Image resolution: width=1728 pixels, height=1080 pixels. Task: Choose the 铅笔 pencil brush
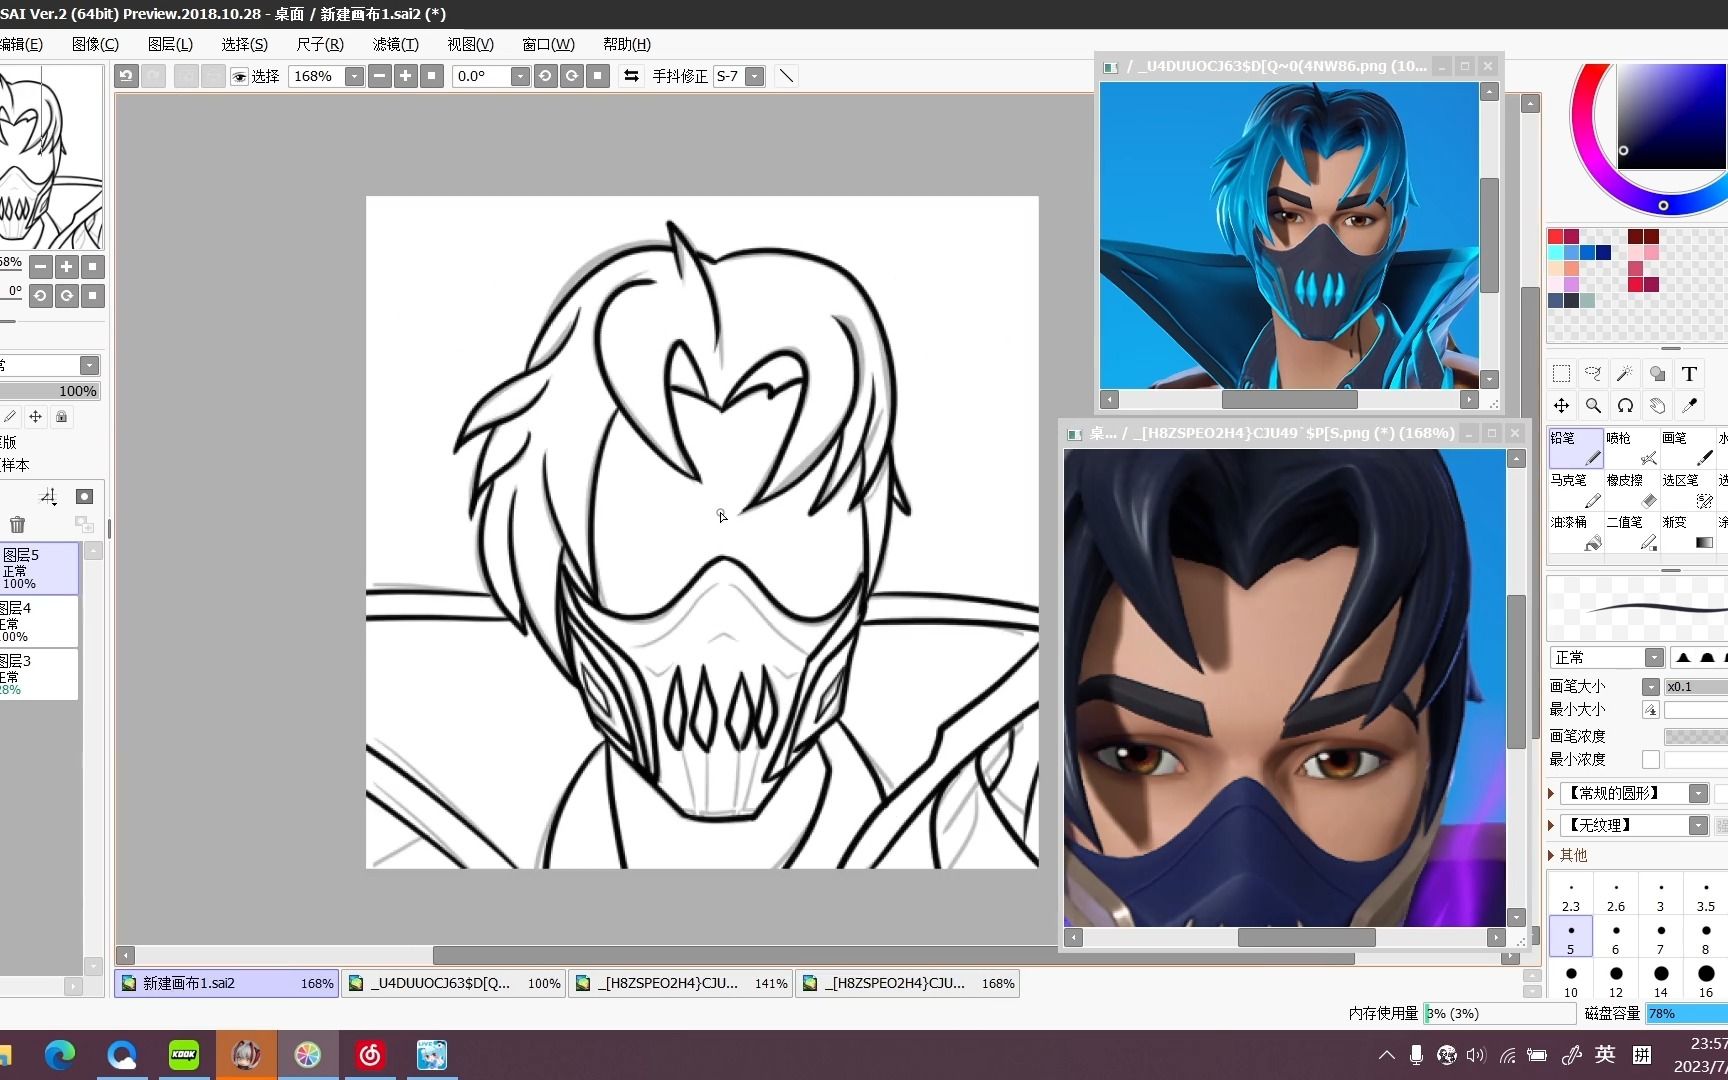[1576, 449]
